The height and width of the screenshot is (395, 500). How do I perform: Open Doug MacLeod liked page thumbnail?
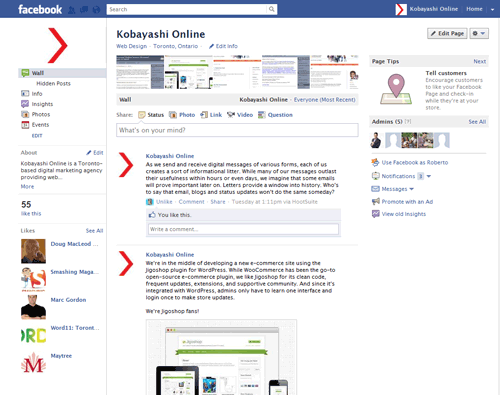(33, 251)
